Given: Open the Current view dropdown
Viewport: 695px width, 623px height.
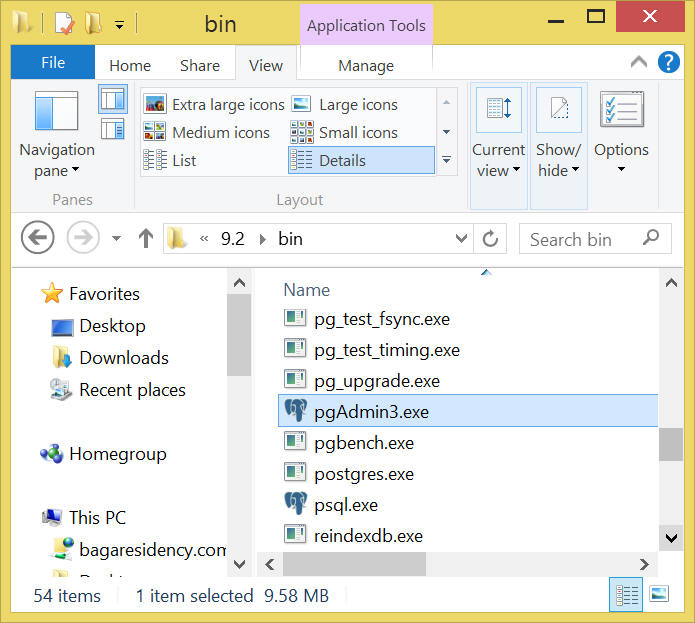Looking at the screenshot, I should pyautogui.click(x=498, y=145).
